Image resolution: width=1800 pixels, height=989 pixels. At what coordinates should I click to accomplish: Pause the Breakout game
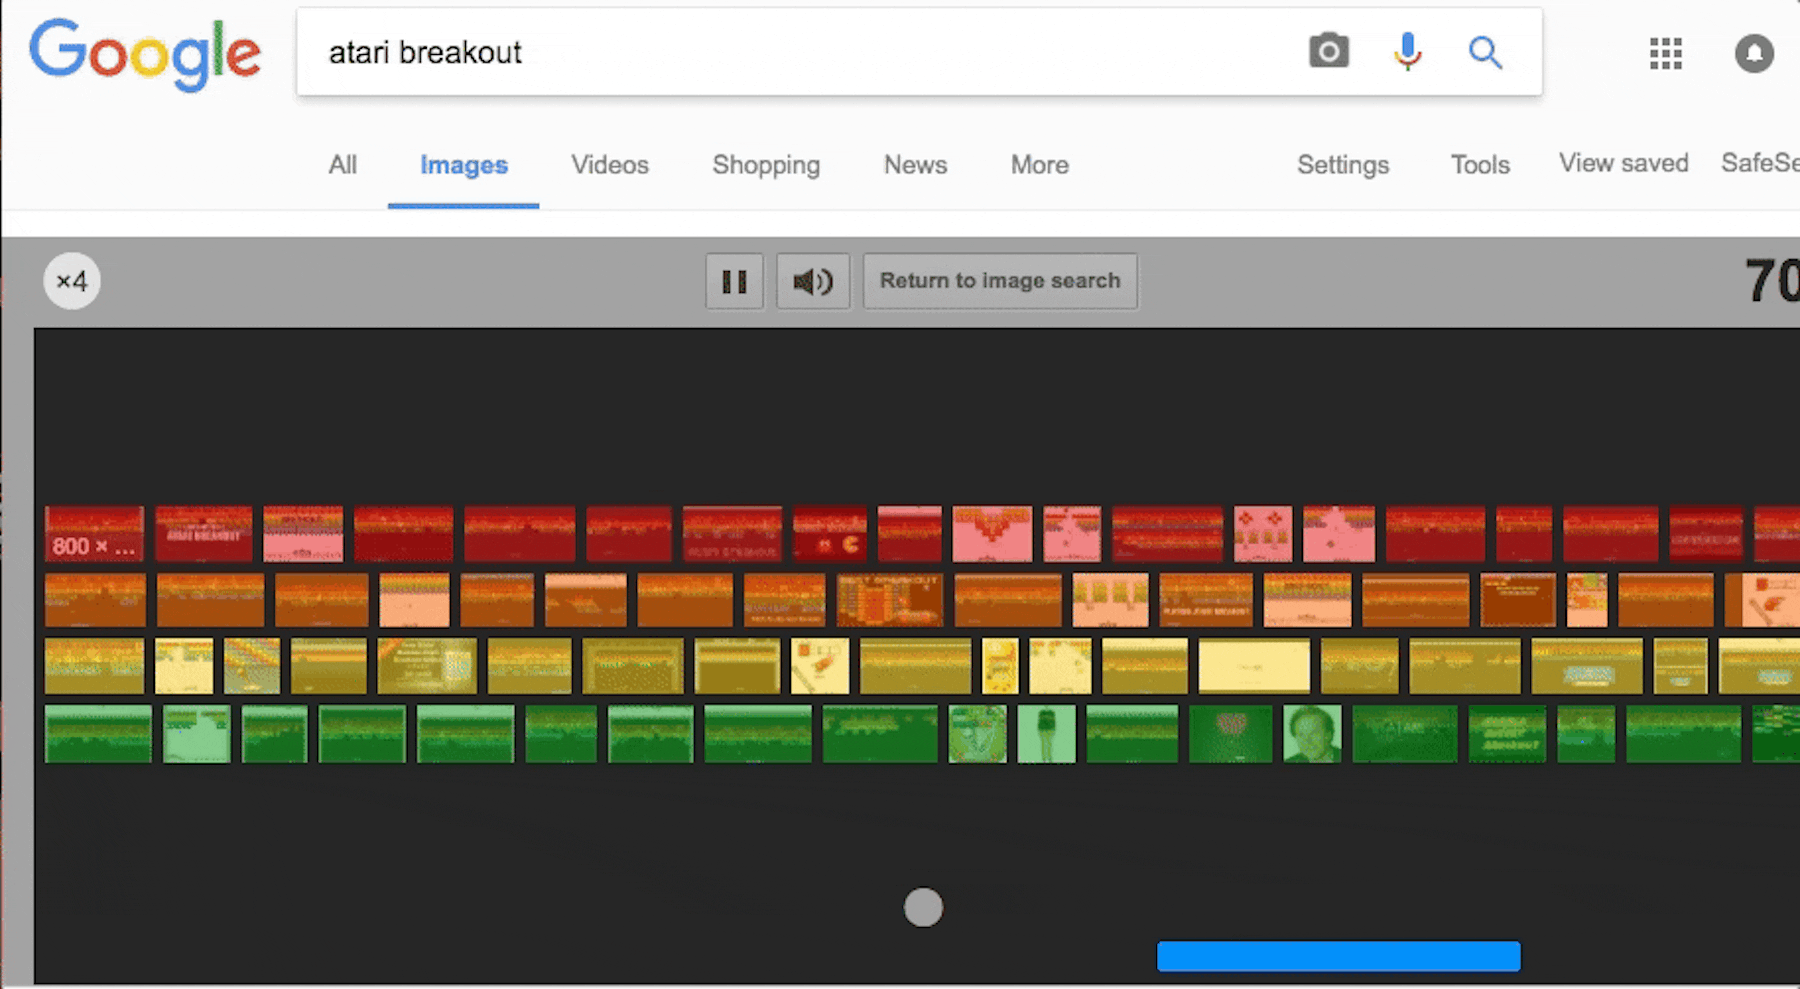coord(735,281)
